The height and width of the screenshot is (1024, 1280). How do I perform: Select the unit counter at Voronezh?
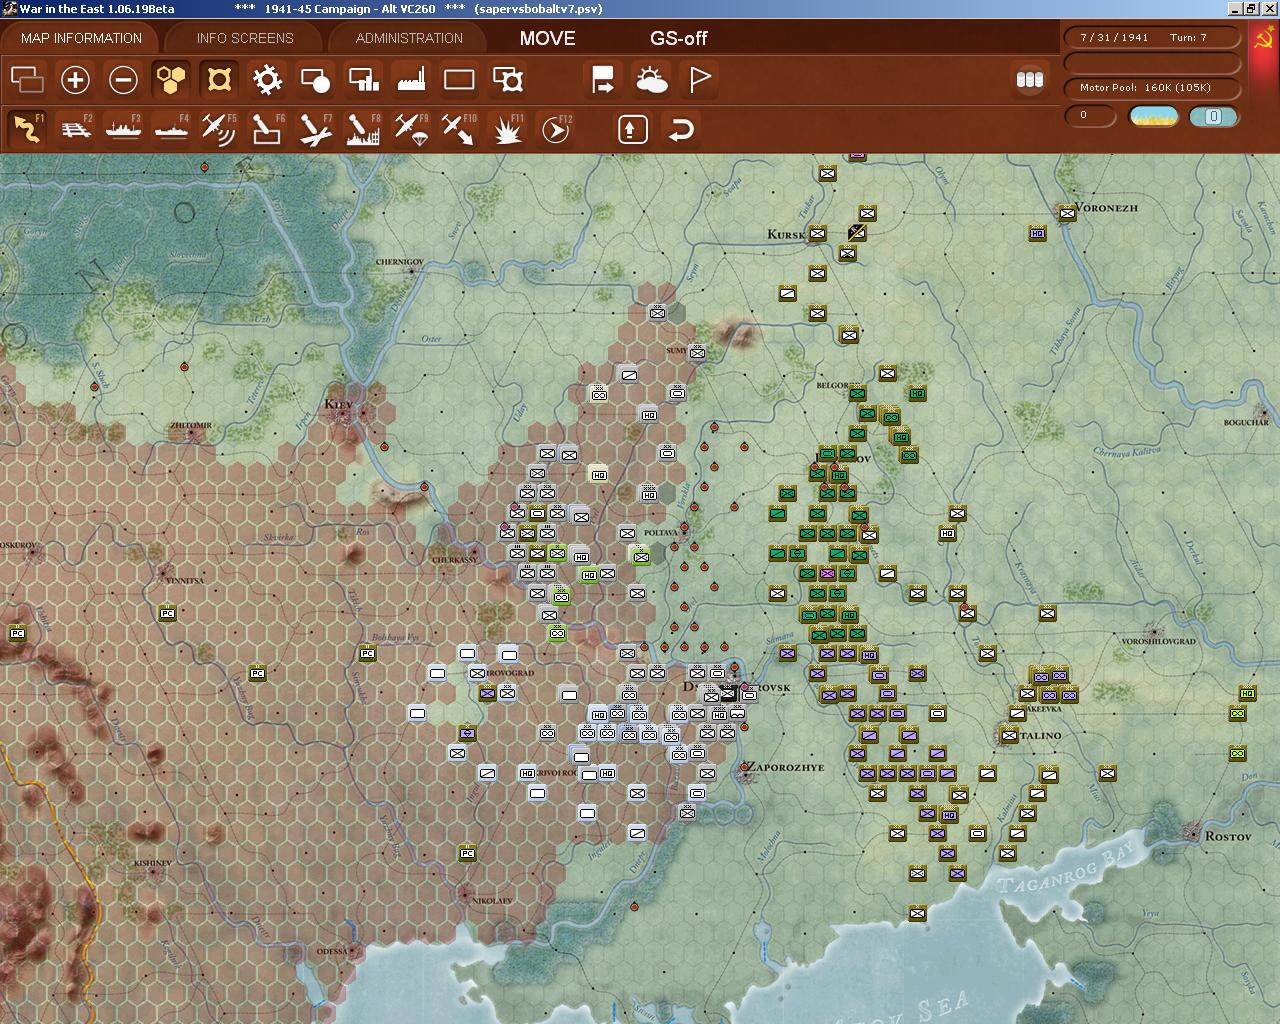point(1067,213)
